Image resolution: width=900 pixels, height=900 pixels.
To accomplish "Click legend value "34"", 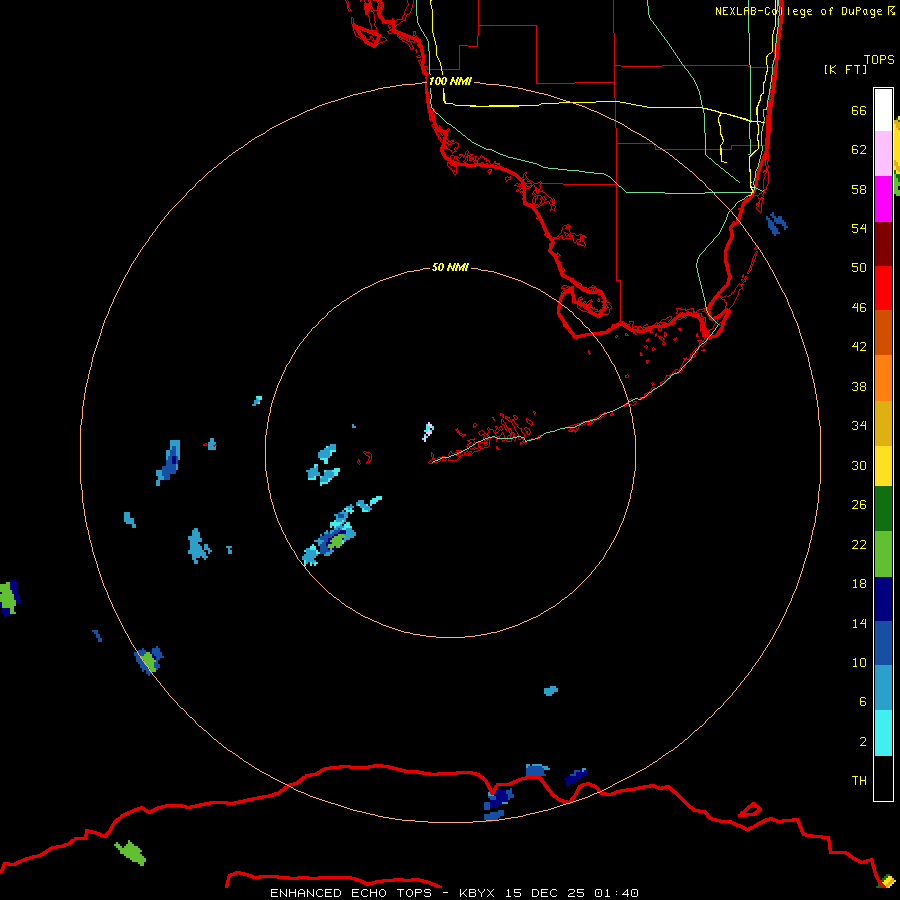I will point(859,425).
